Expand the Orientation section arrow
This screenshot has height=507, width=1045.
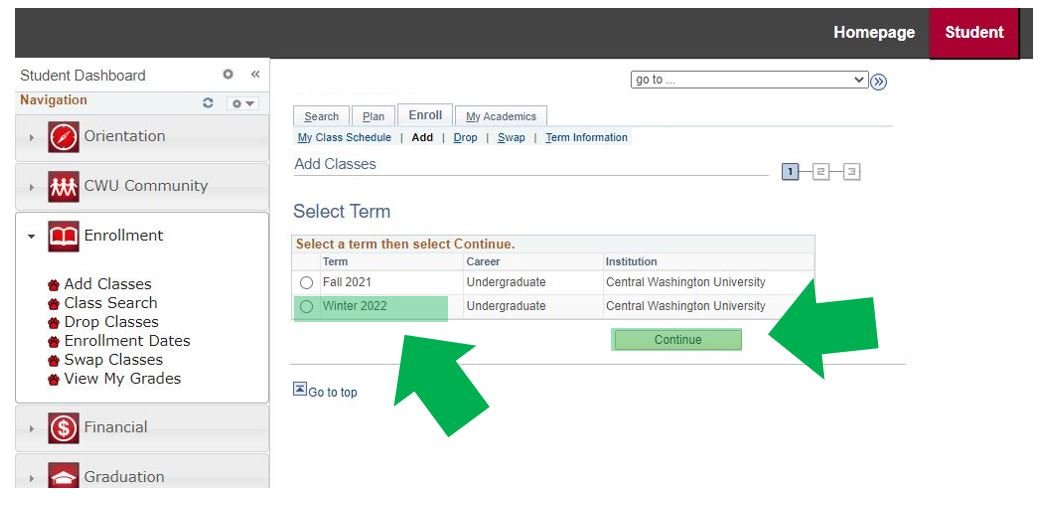[x=31, y=137]
